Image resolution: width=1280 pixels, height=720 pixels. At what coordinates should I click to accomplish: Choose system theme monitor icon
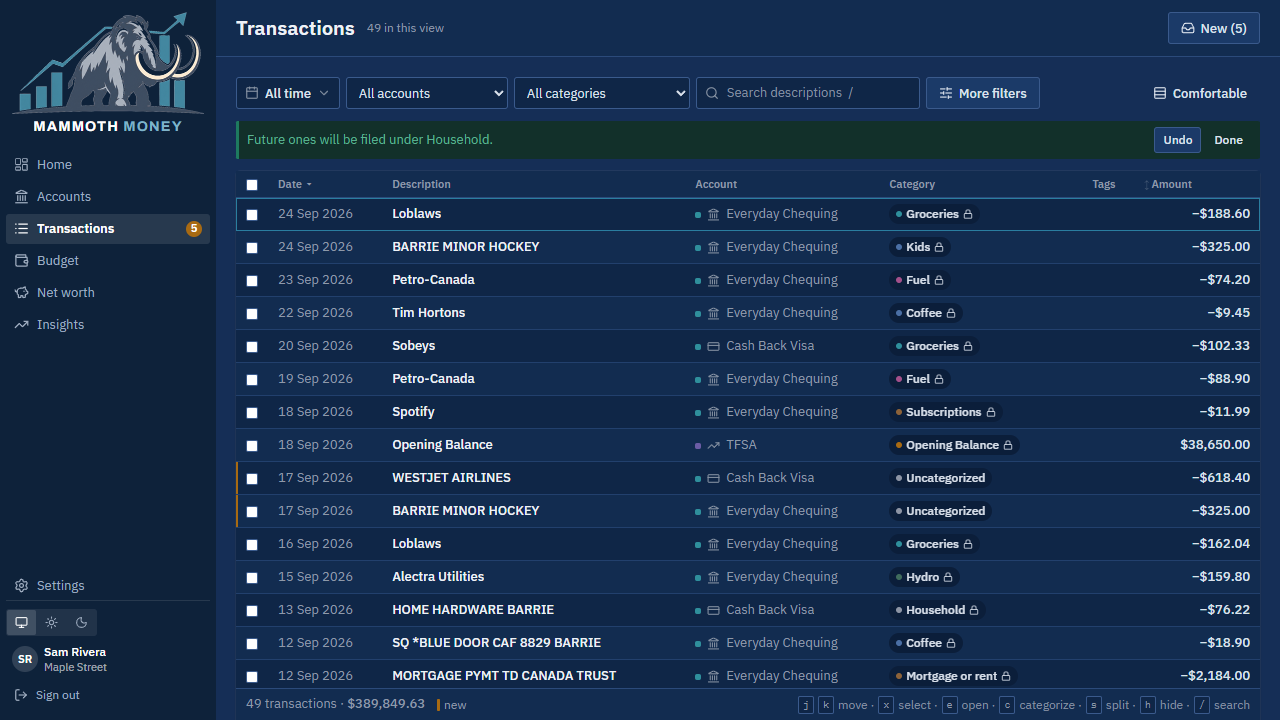[x=21, y=622]
